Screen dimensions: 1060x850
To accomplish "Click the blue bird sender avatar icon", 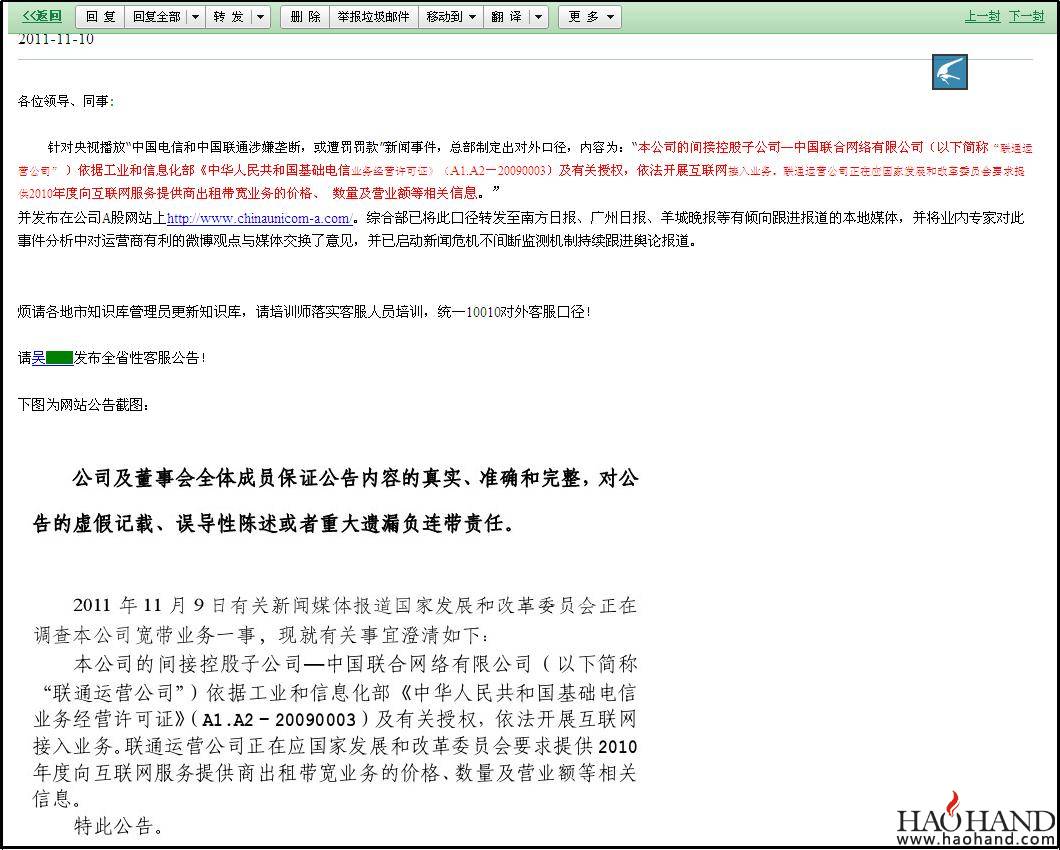I will point(950,72).
